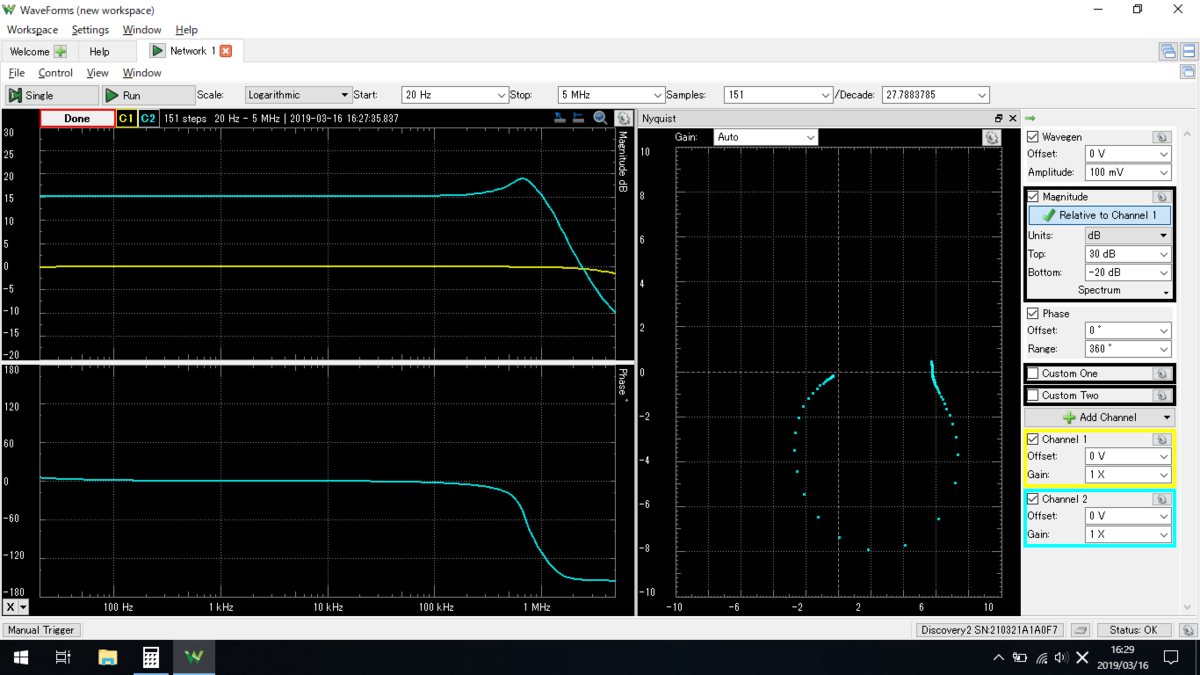Open Magnitude options gear
1200x675 pixels.
click(1161, 197)
